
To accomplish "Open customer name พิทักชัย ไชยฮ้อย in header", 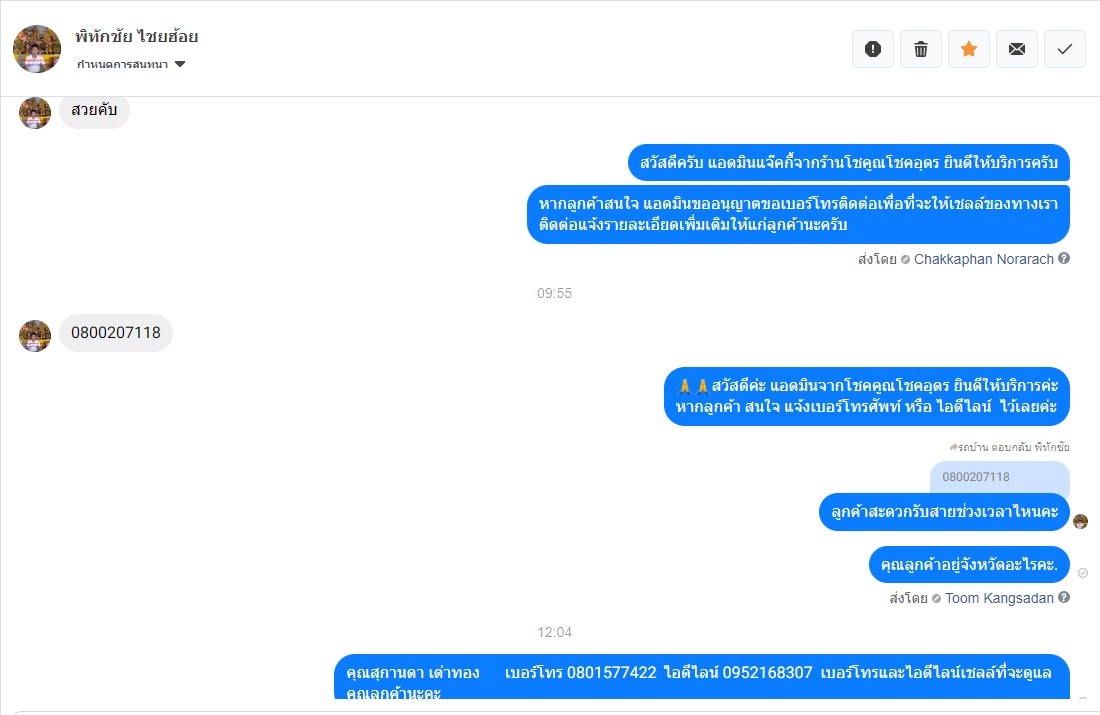I will pos(137,36).
